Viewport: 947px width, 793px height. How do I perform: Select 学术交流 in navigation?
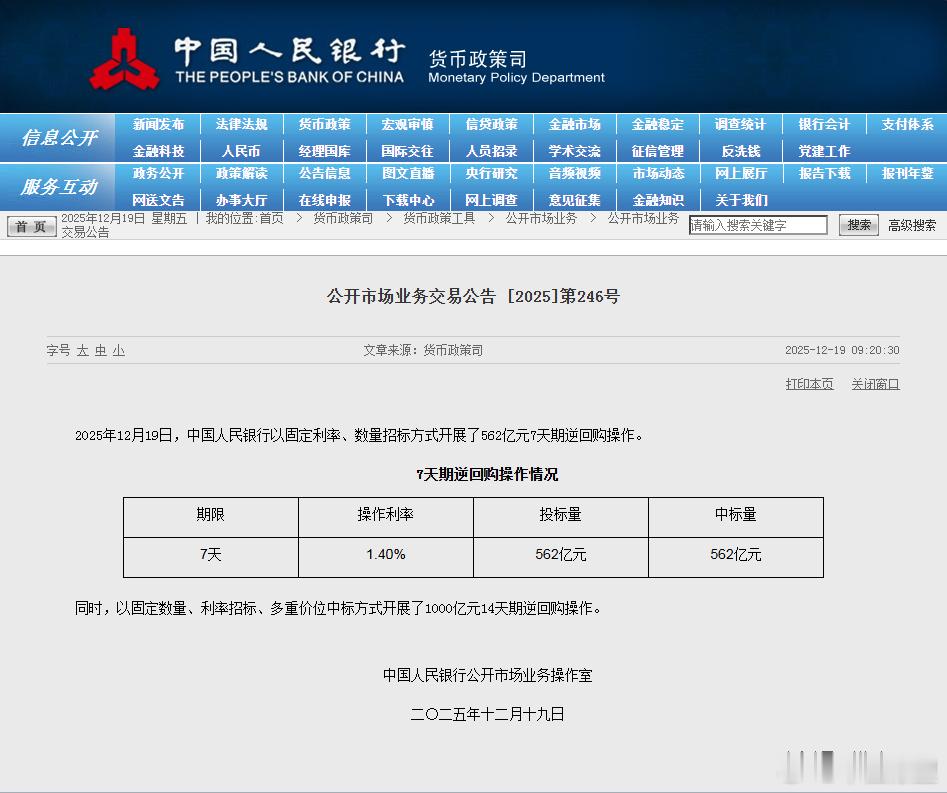[575, 151]
